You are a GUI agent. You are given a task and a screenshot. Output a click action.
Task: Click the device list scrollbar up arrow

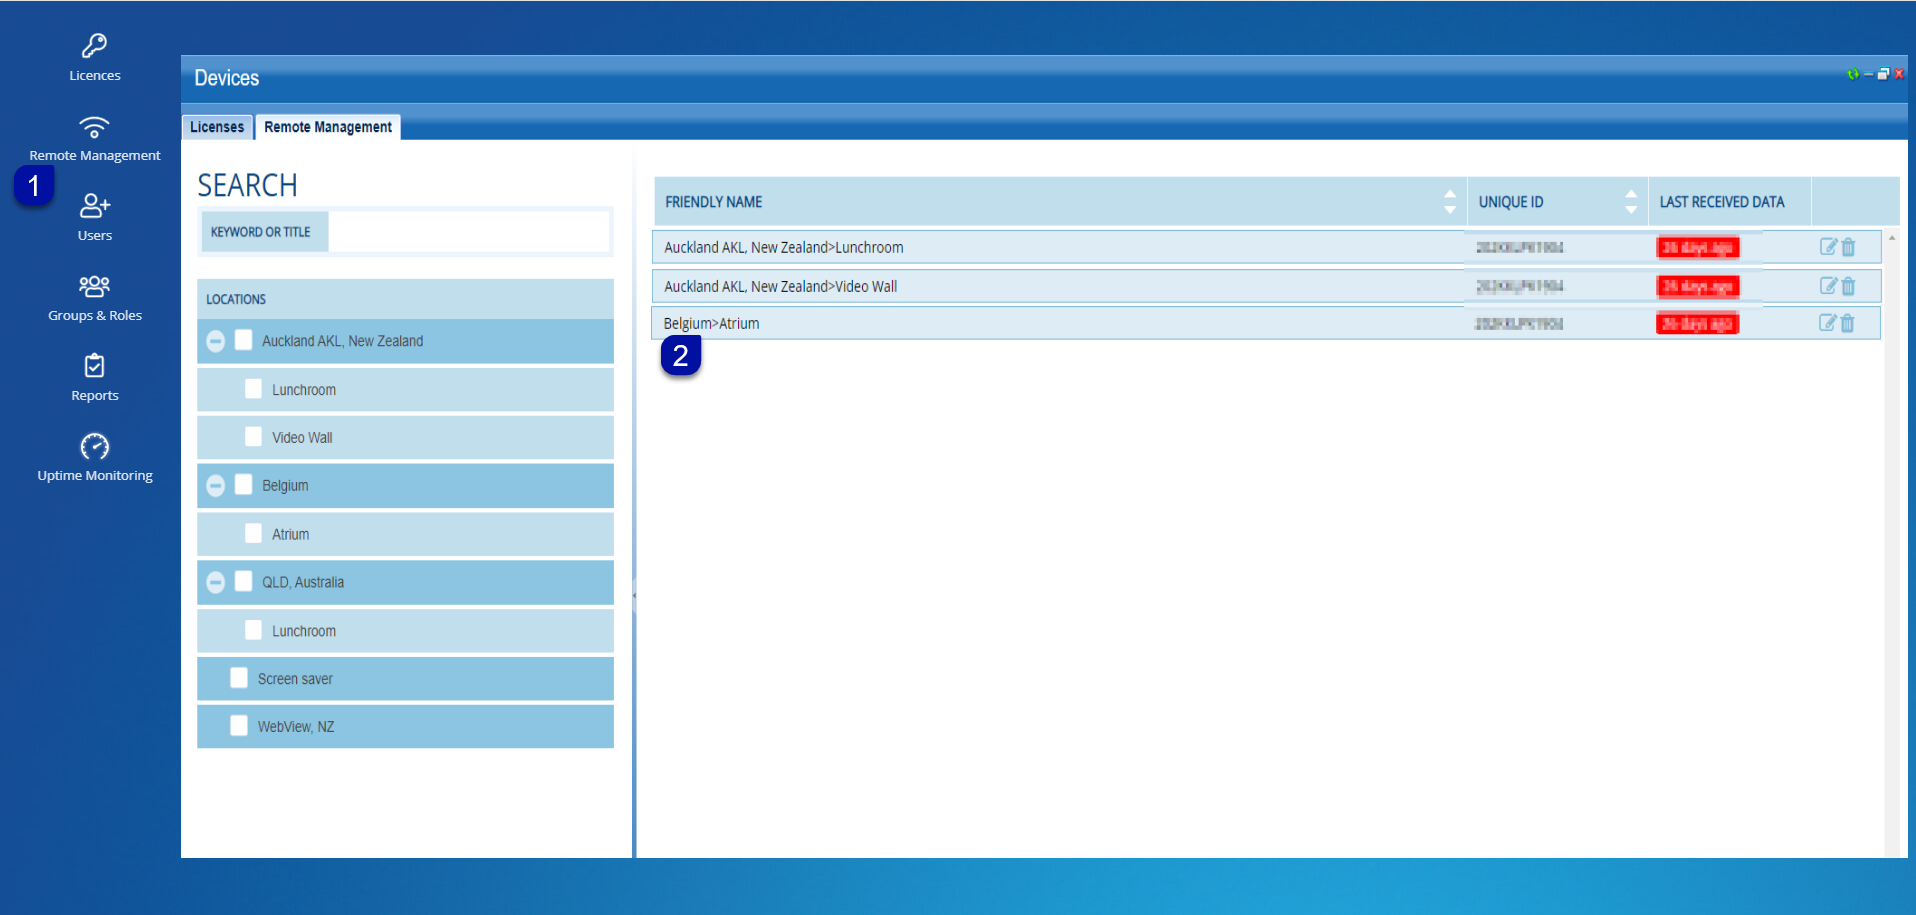[1892, 238]
